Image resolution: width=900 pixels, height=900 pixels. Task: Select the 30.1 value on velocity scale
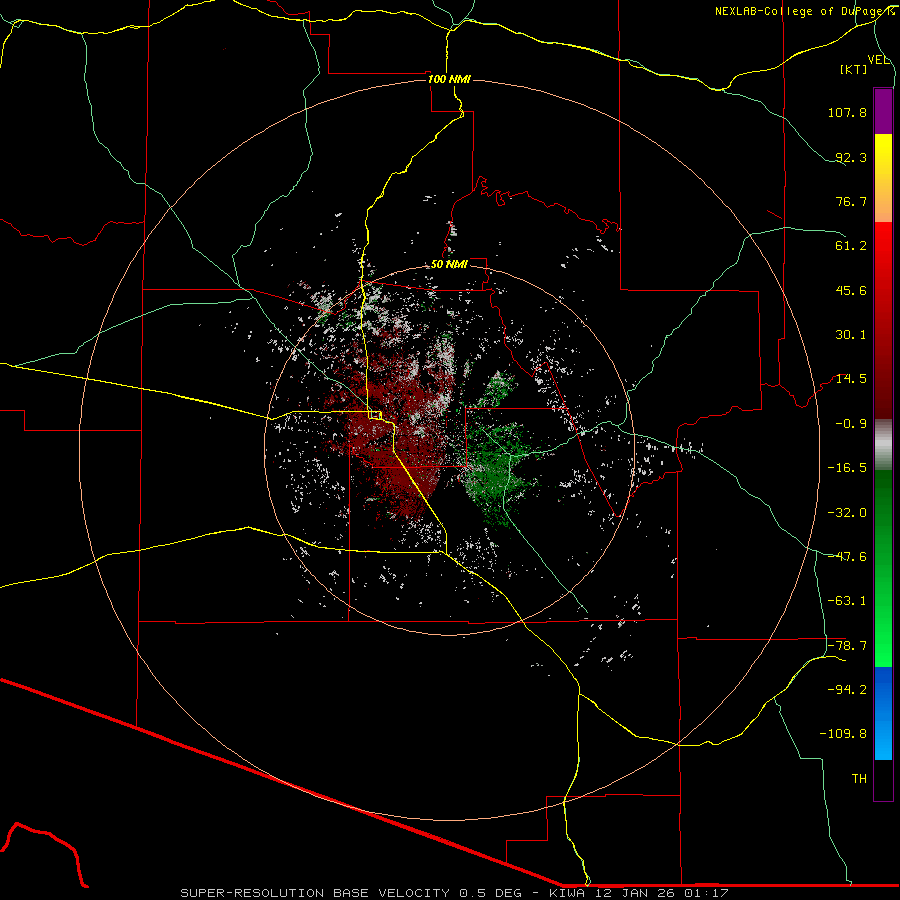pyautogui.click(x=851, y=335)
